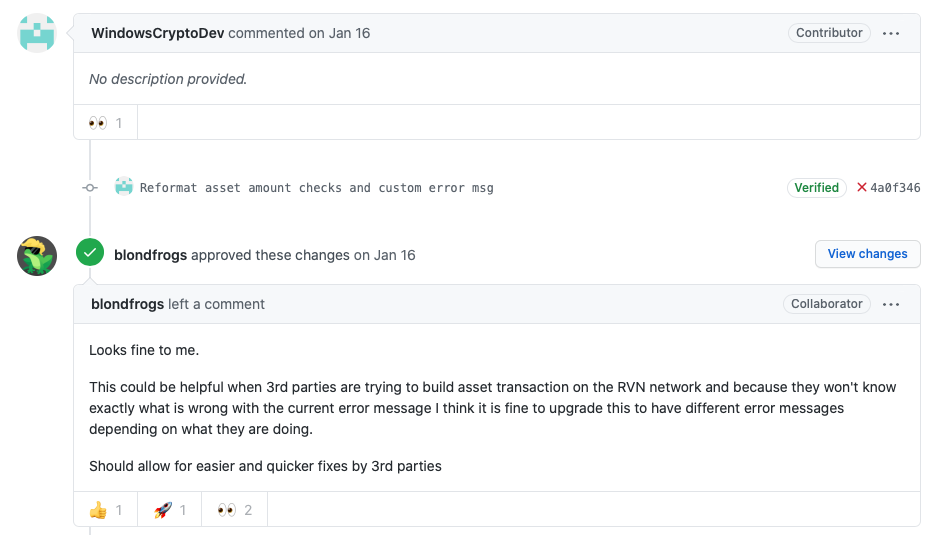Click the red failed status X icon

(x=862, y=187)
